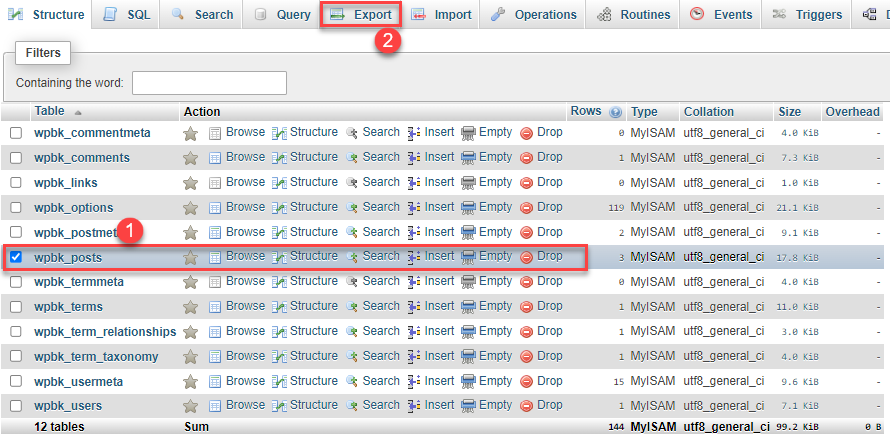890x438 pixels.
Task: Click the wpbk_postmeta Drop link
Action: point(549,232)
